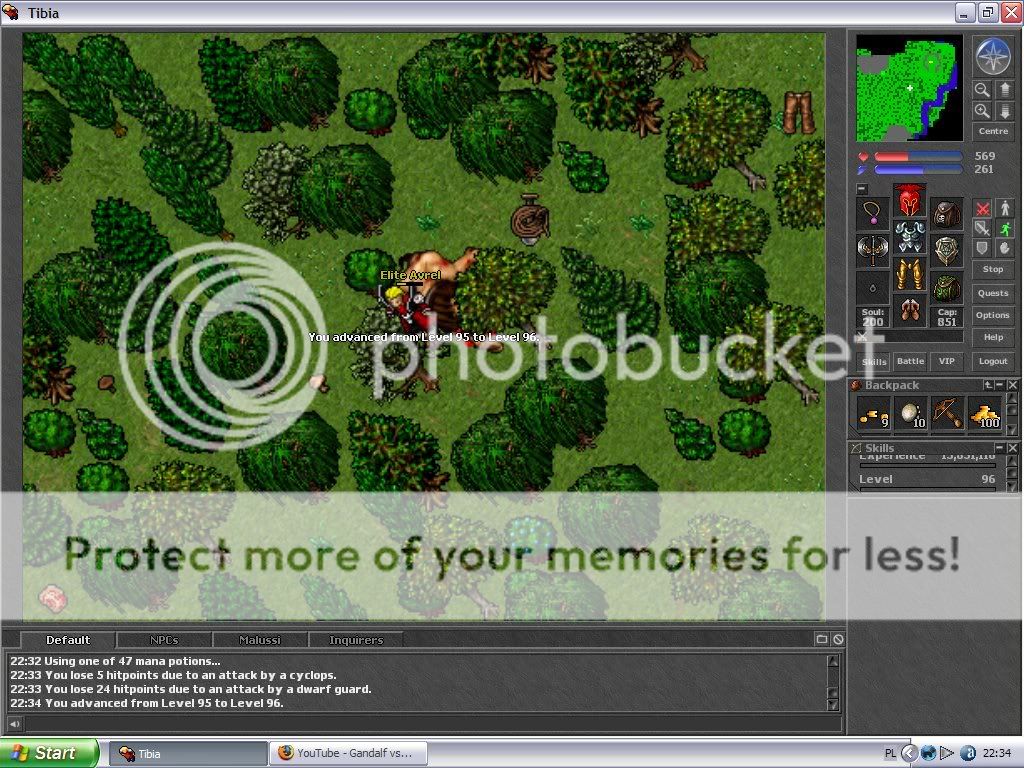Viewport: 1024px width, 768px height.
Task: Click the automap view
Action: [909, 88]
